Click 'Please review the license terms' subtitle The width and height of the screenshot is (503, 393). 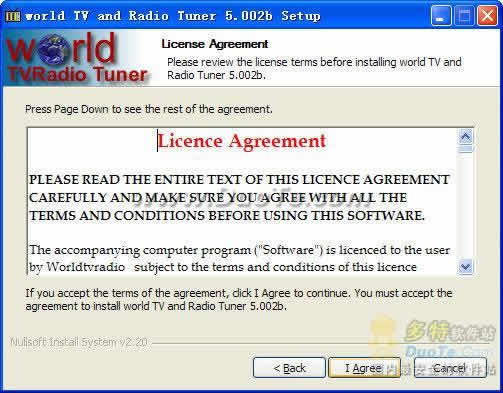[314, 69]
